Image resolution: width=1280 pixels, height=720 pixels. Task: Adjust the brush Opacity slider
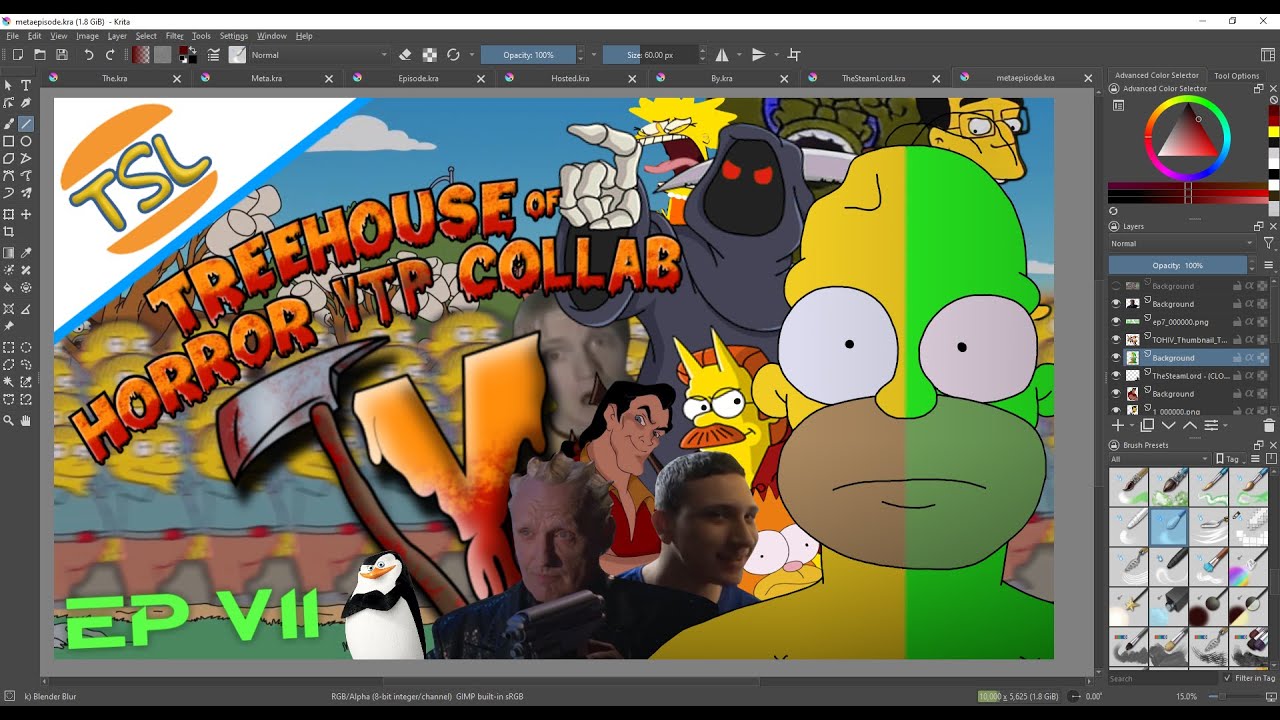click(x=528, y=55)
